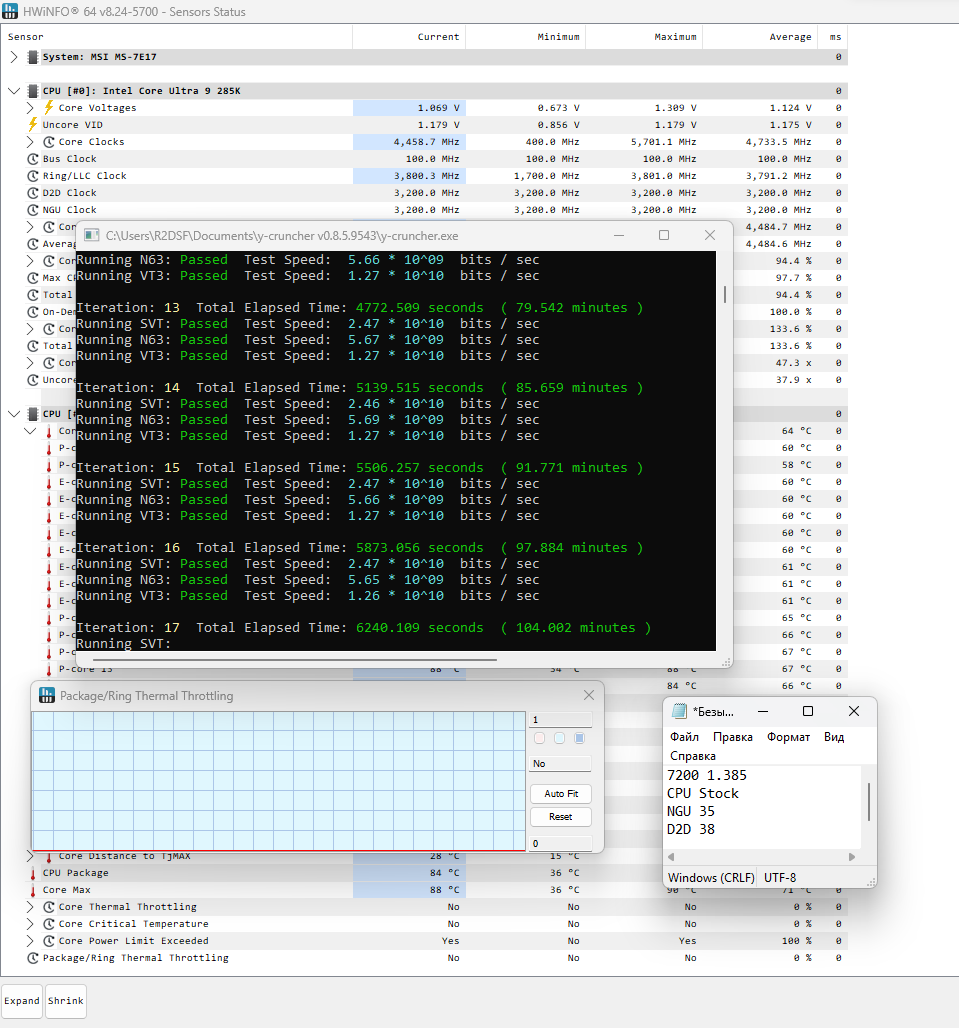Expand the System: MSI MS-7E17 node

14,57
